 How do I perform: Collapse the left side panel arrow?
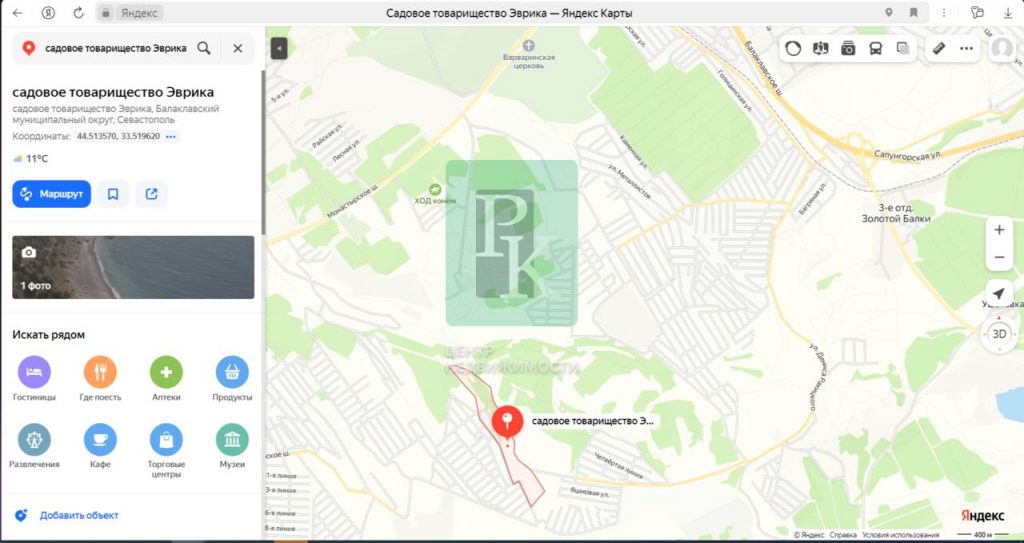tap(279, 48)
